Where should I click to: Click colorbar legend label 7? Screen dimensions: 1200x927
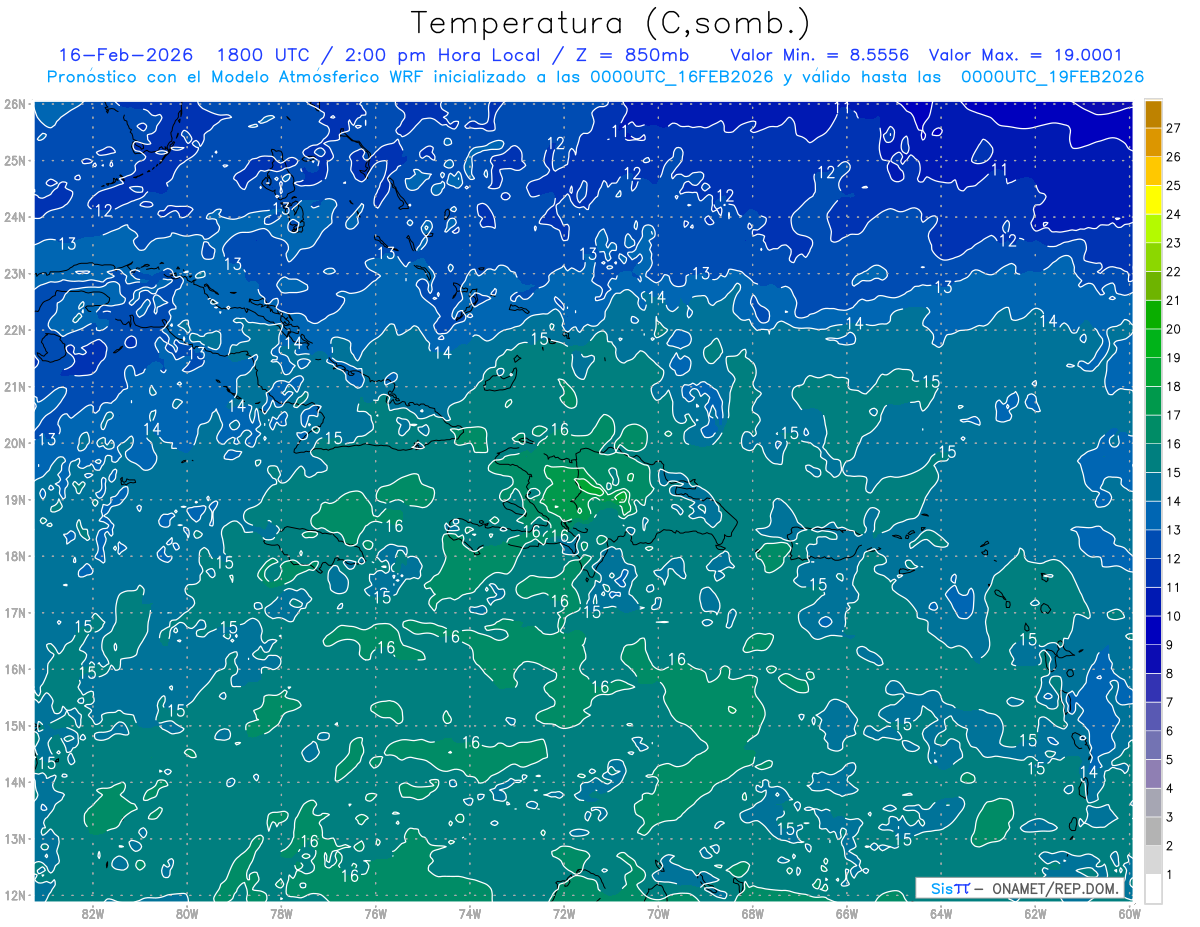[1170, 702]
